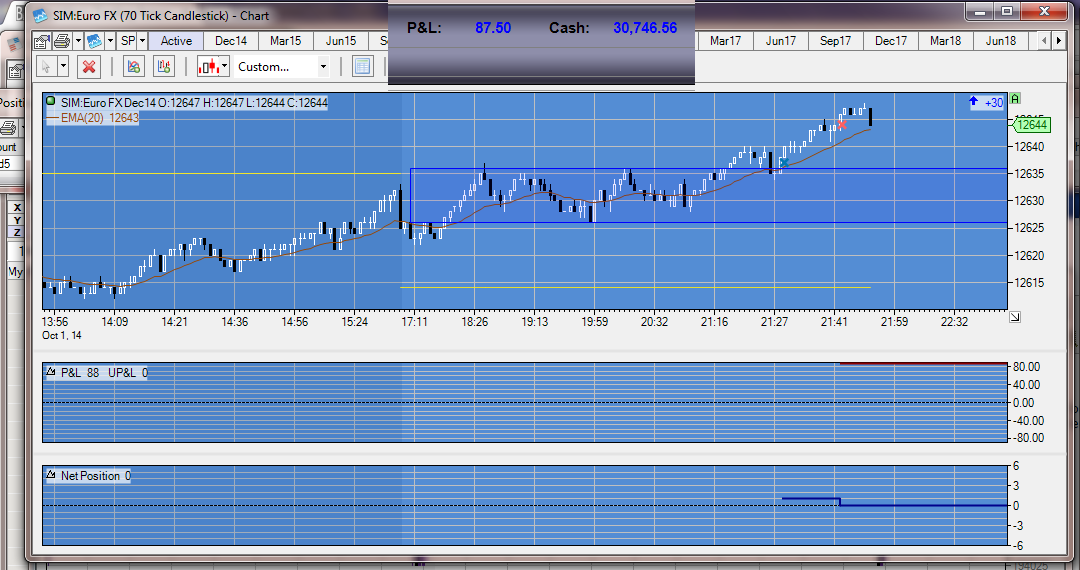Click the blue chart template icon
This screenshot has height=570, width=1080.
pos(94,41)
